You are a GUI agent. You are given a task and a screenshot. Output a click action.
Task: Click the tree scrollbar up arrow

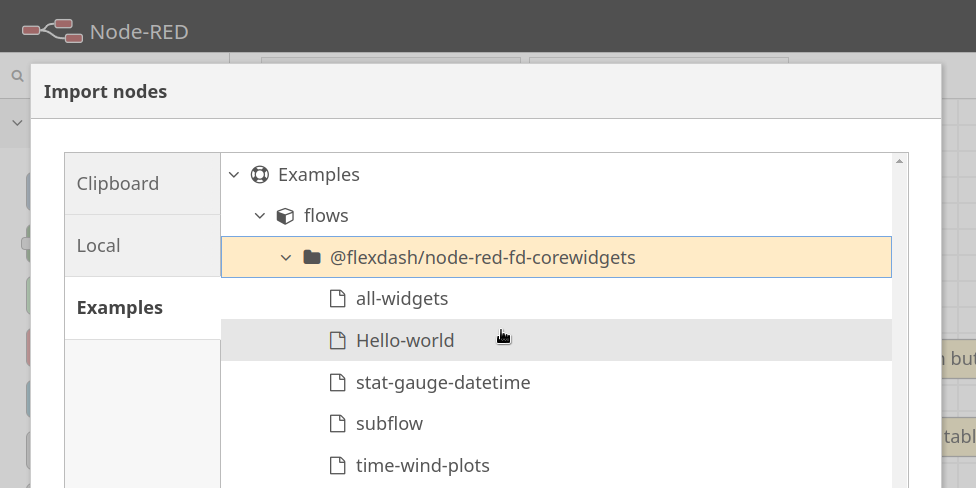[x=899, y=161]
